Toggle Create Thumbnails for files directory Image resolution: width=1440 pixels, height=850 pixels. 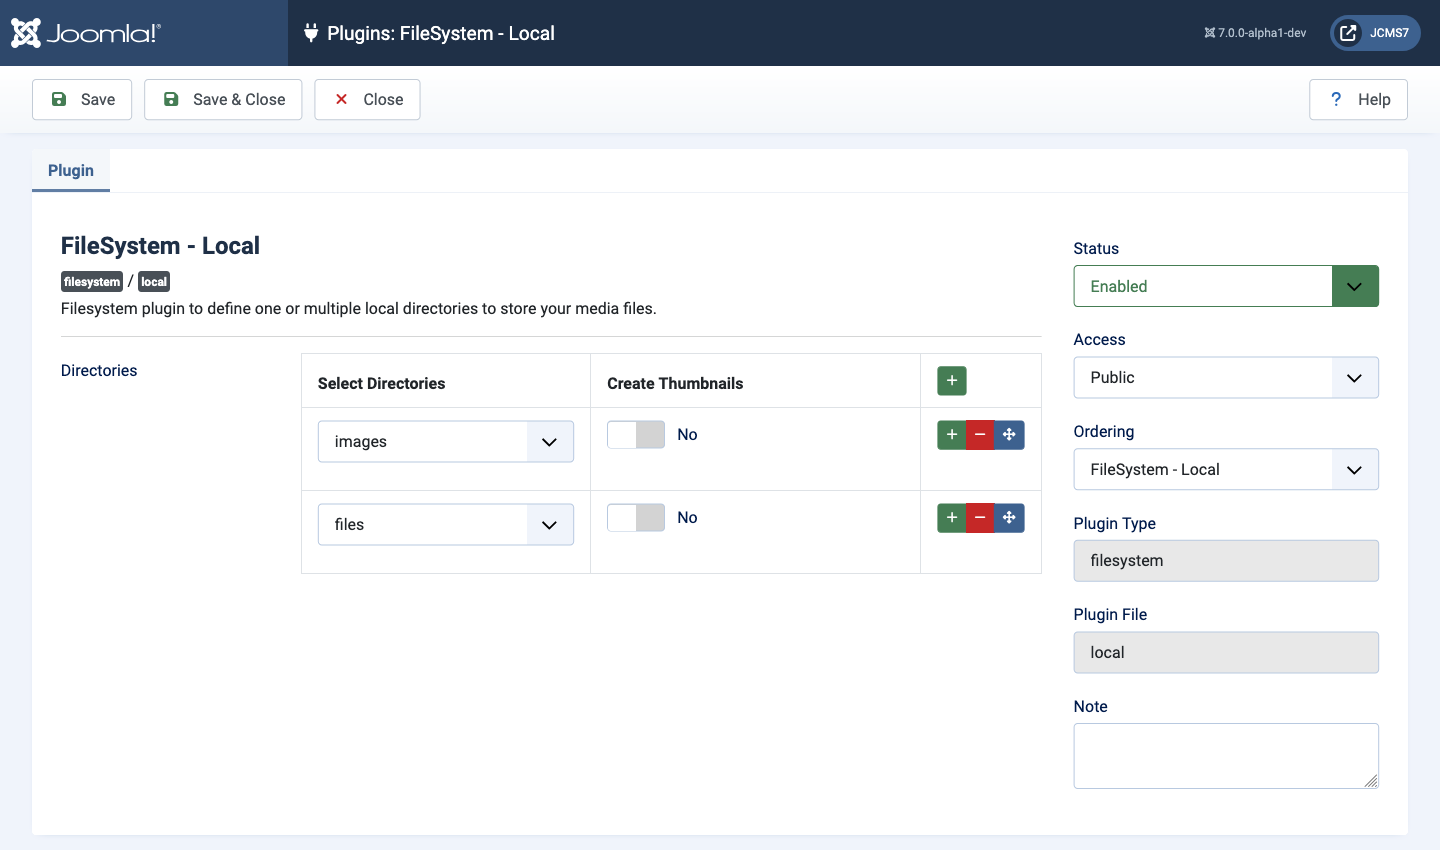636,517
